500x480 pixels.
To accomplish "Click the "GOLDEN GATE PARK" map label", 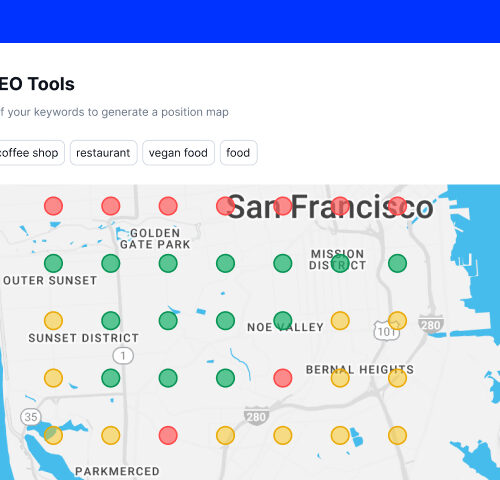I will pos(155,239).
